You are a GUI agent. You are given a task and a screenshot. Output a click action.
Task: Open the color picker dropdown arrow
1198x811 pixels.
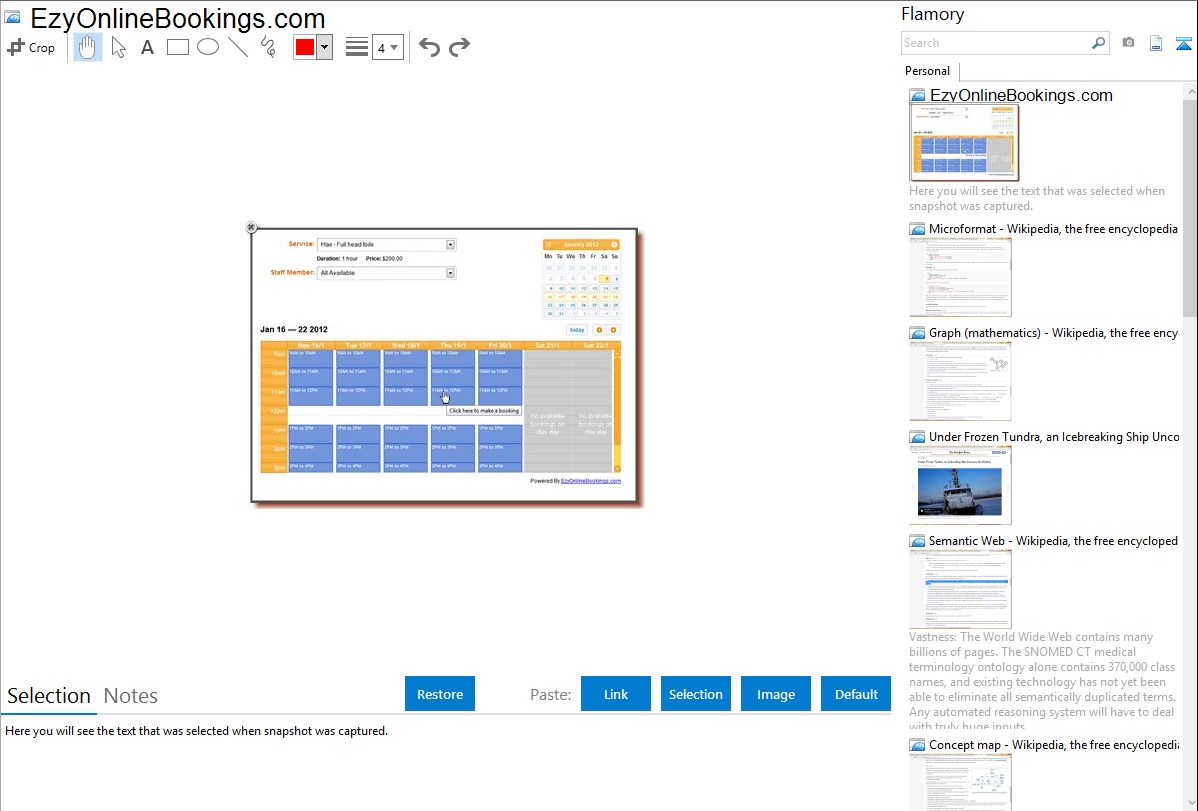(324, 47)
